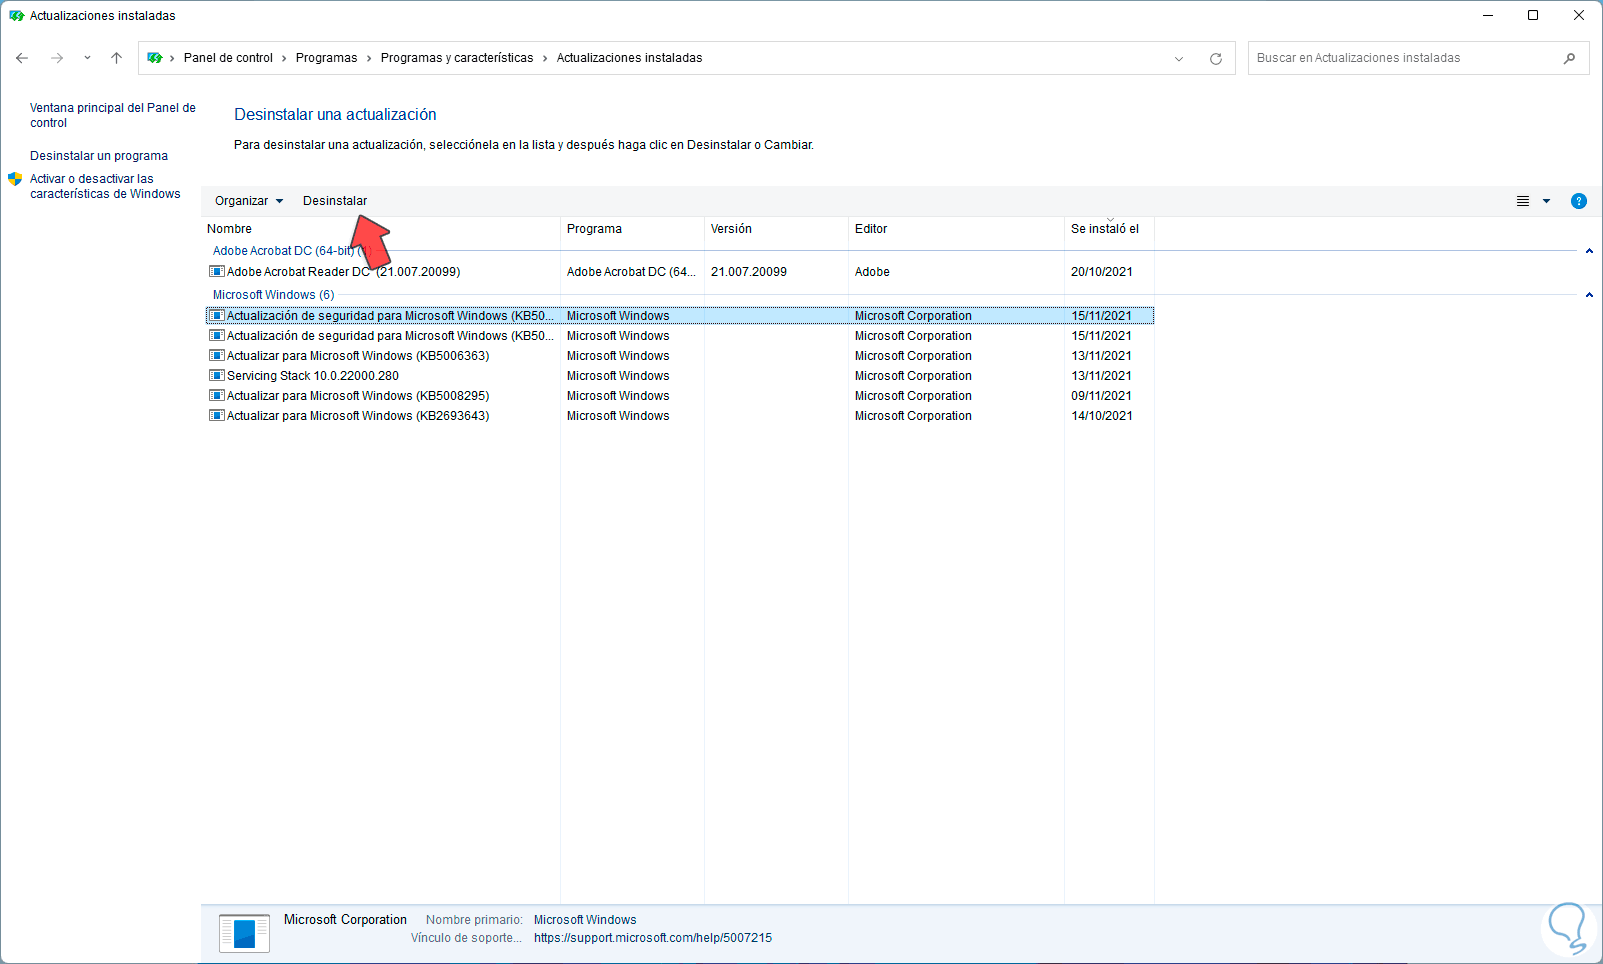Open Help with the question mark icon
This screenshot has height=964, width=1603.
[1579, 201]
